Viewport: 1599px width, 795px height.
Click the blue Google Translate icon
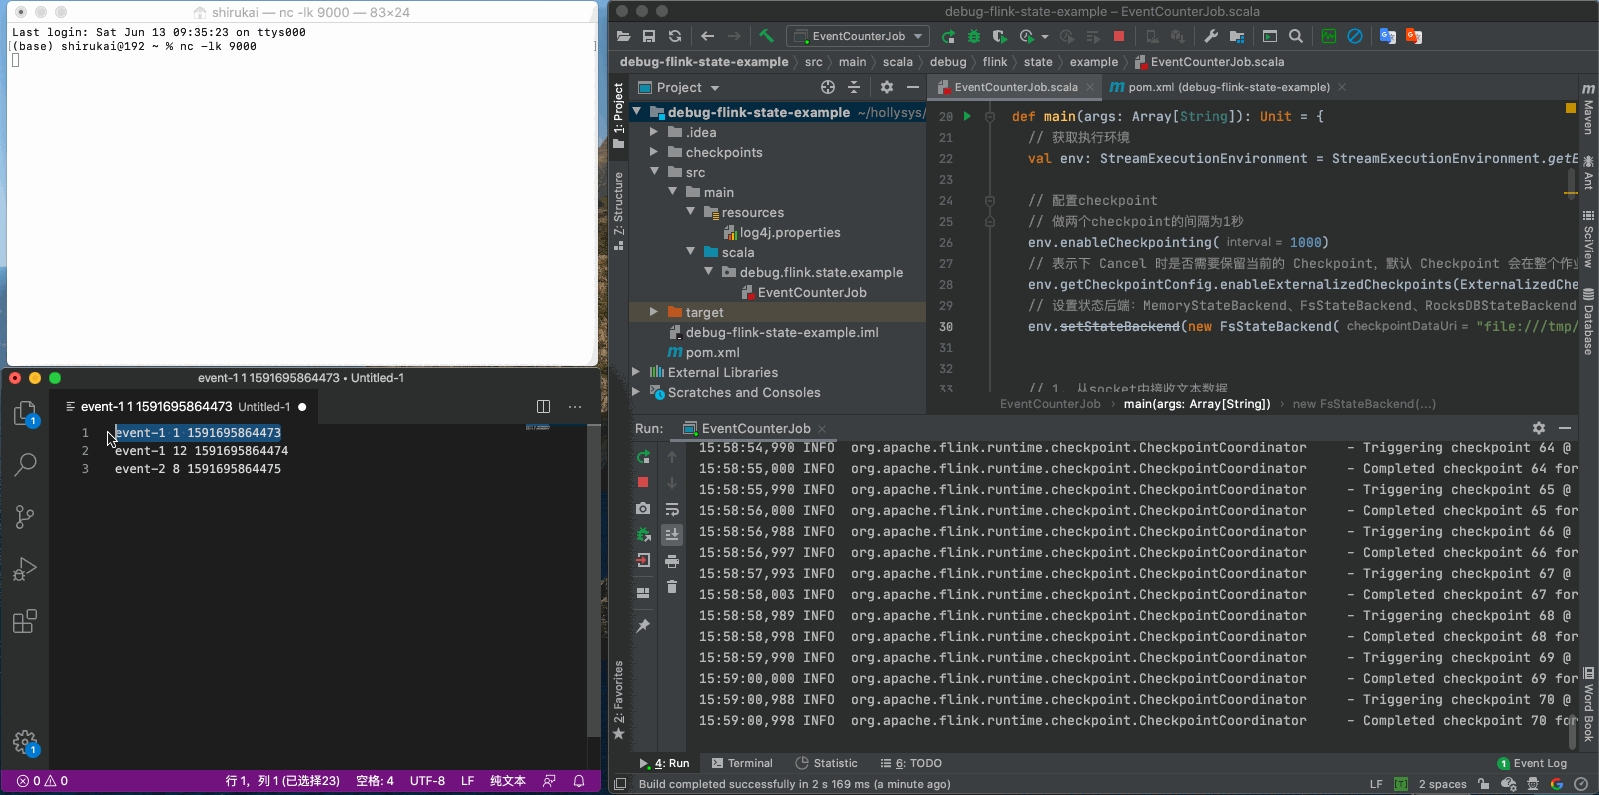pyautogui.click(x=1387, y=36)
